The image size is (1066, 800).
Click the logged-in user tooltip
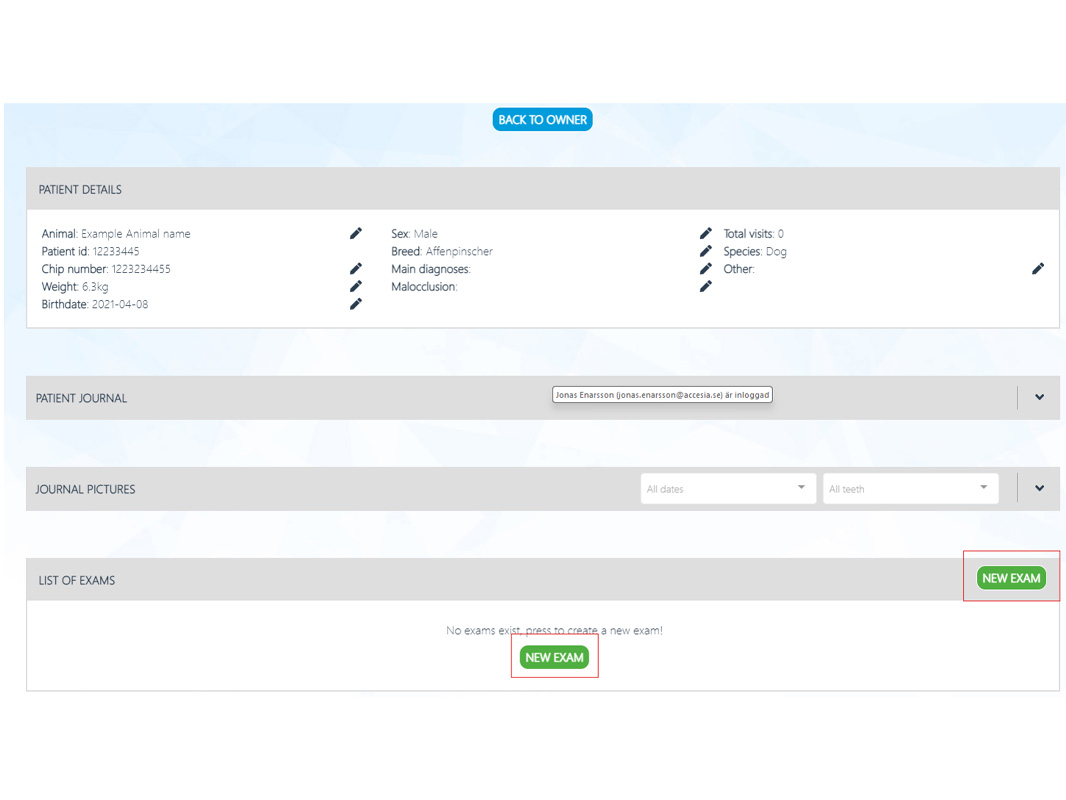(662, 395)
